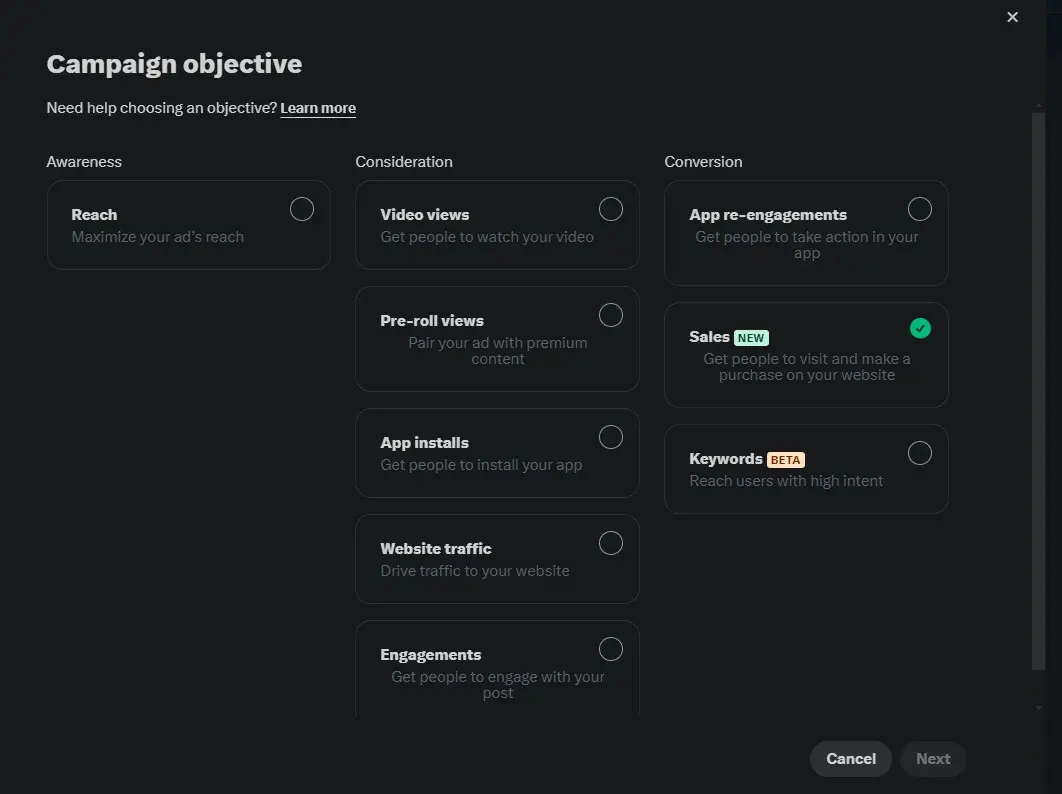Close the Campaign objective dialog
Image resolution: width=1062 pixels, height=794 pixels.
1012,17
